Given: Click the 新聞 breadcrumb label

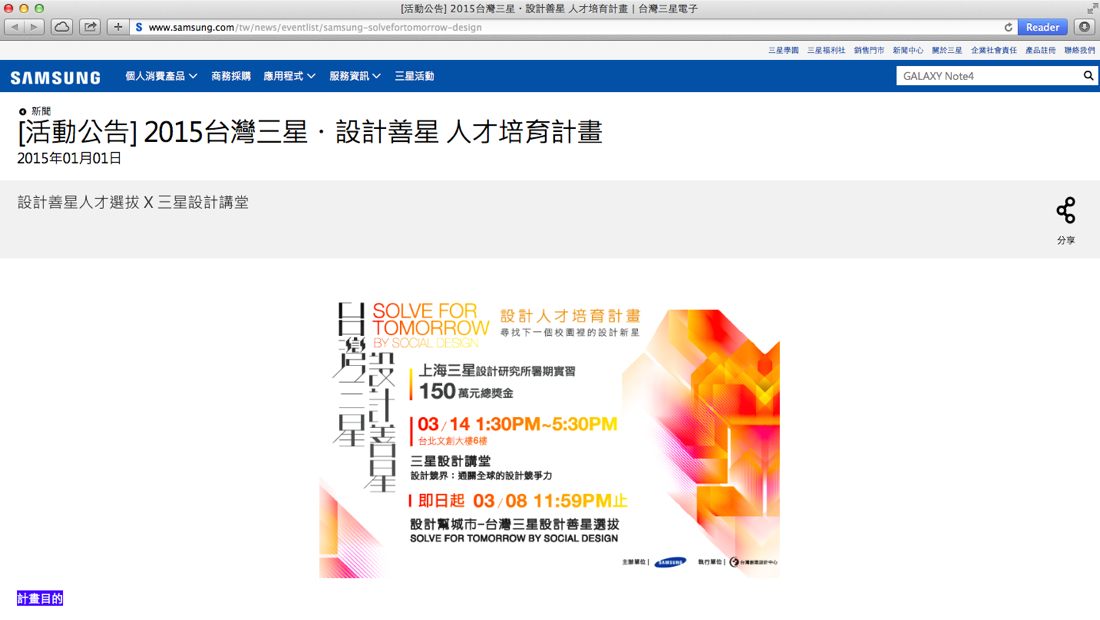Looking at the screenshot, I should (41, 111).
